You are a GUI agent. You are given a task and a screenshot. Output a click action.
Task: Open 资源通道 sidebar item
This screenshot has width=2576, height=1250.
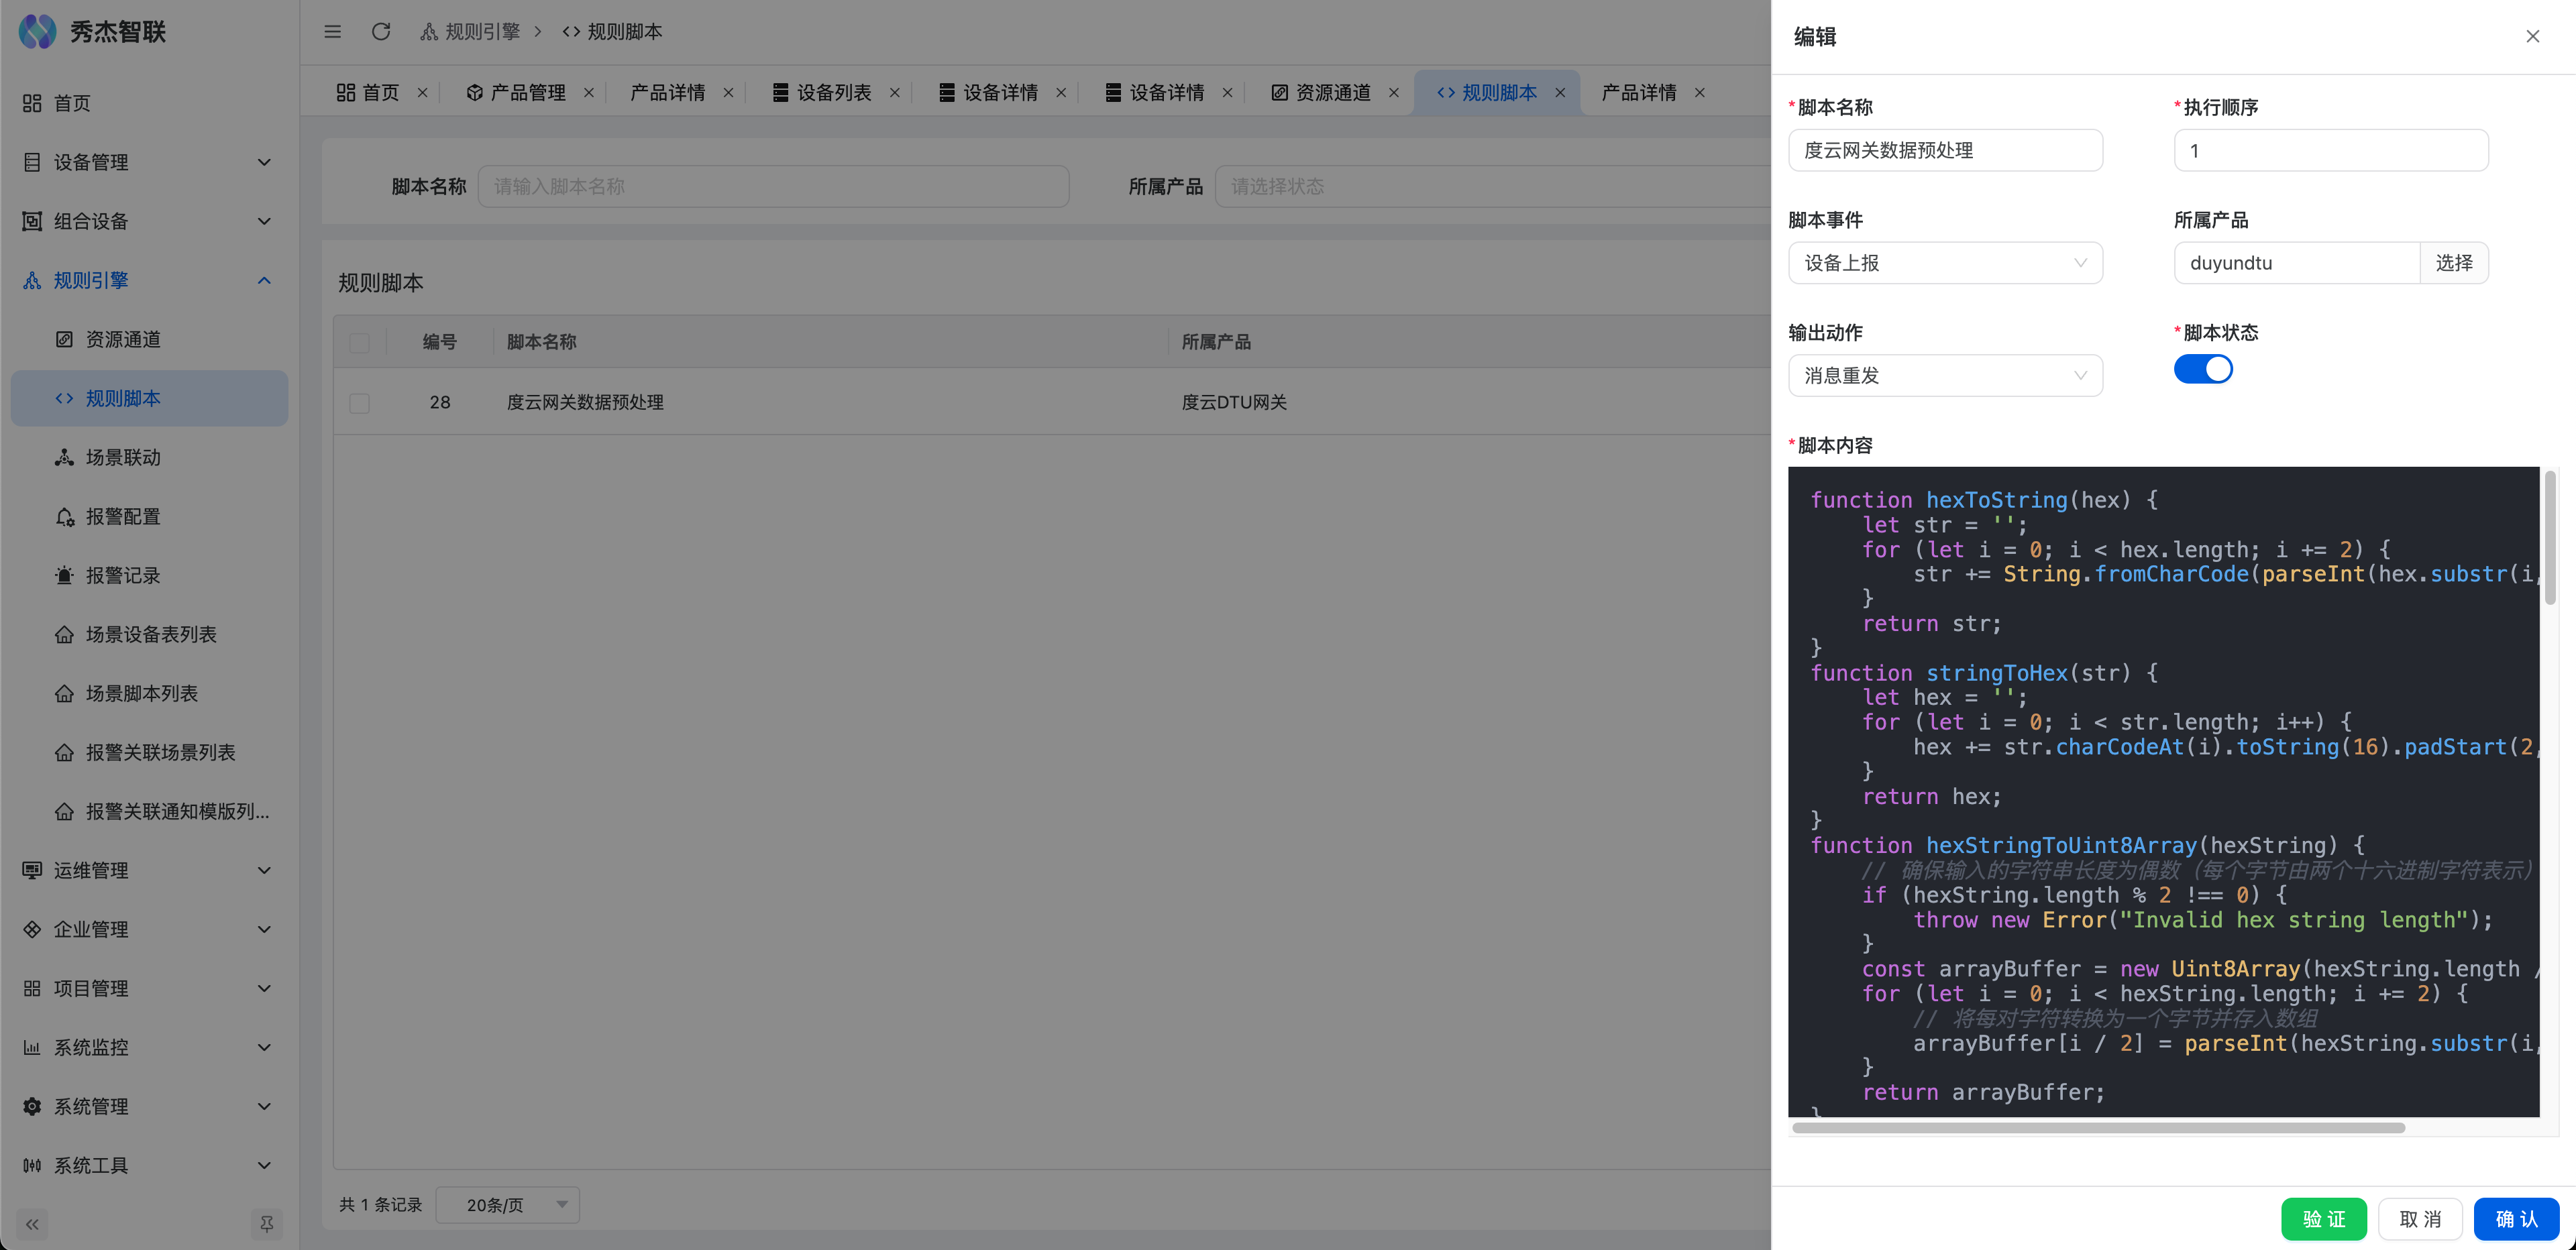pyautogui.click(x=122, y=340)
